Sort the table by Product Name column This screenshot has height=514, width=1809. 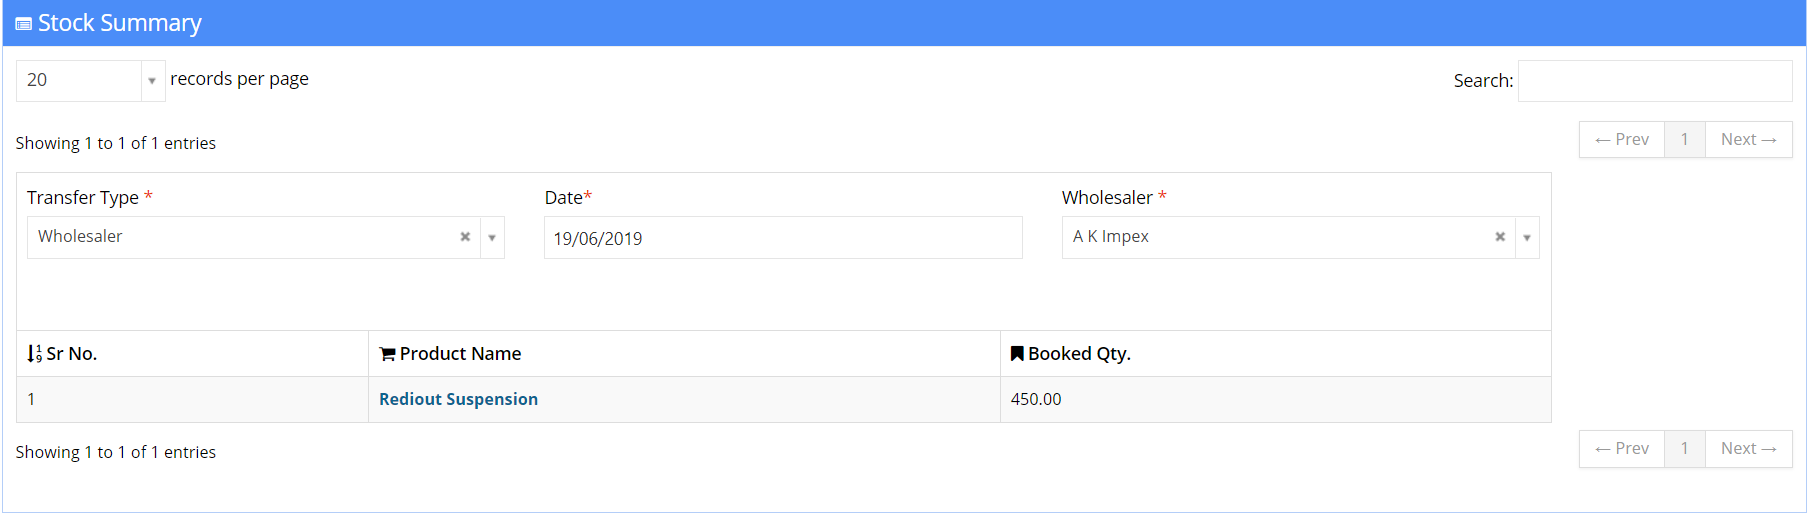[x=684, y=354]
